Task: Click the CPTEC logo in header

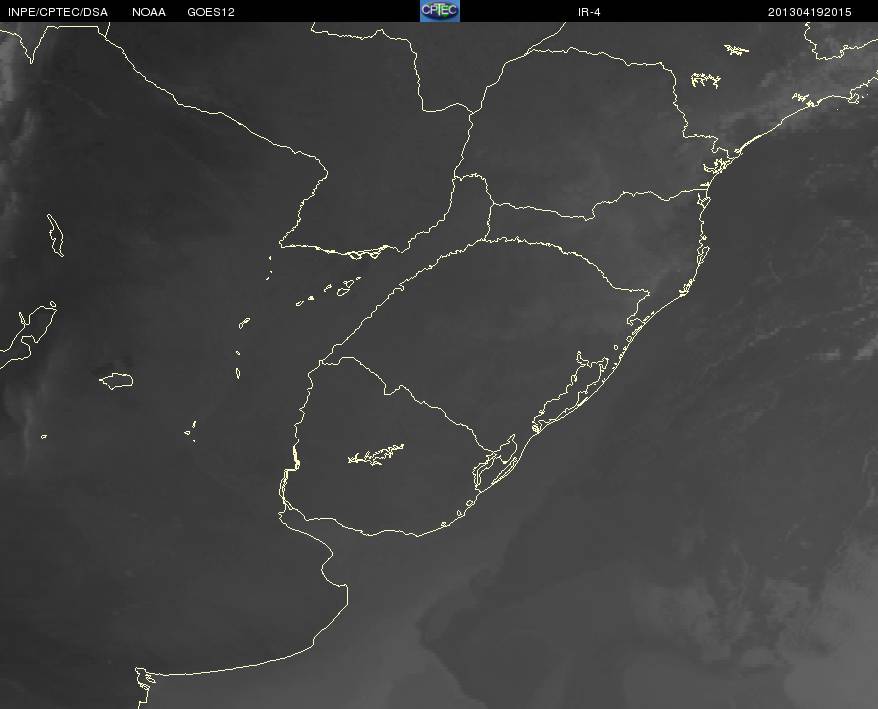Action: (440, 11)
